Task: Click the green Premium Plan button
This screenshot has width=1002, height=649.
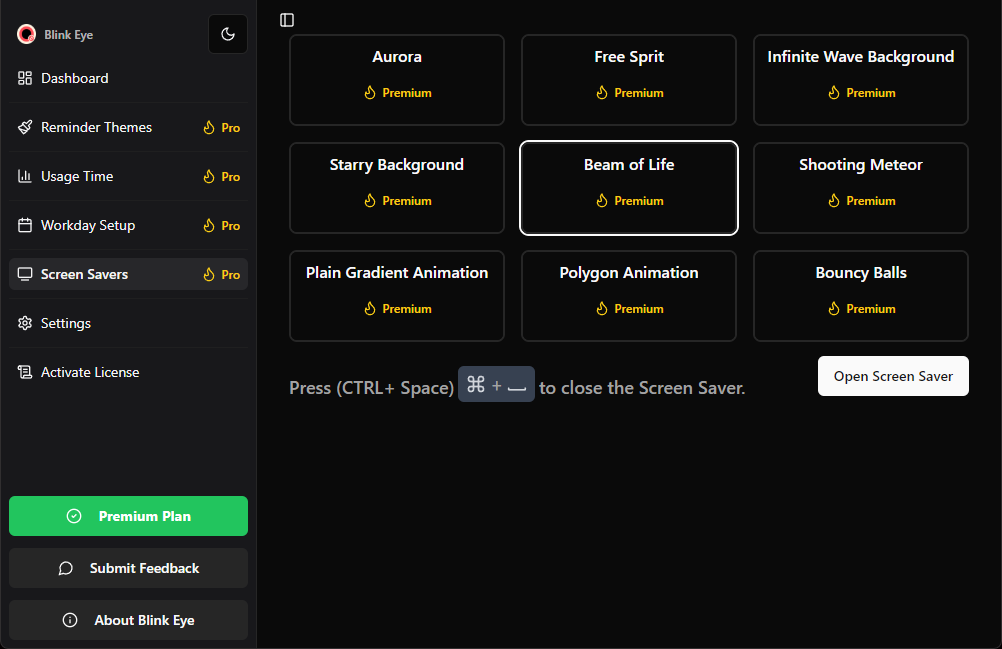Action: tap(128, 516)
